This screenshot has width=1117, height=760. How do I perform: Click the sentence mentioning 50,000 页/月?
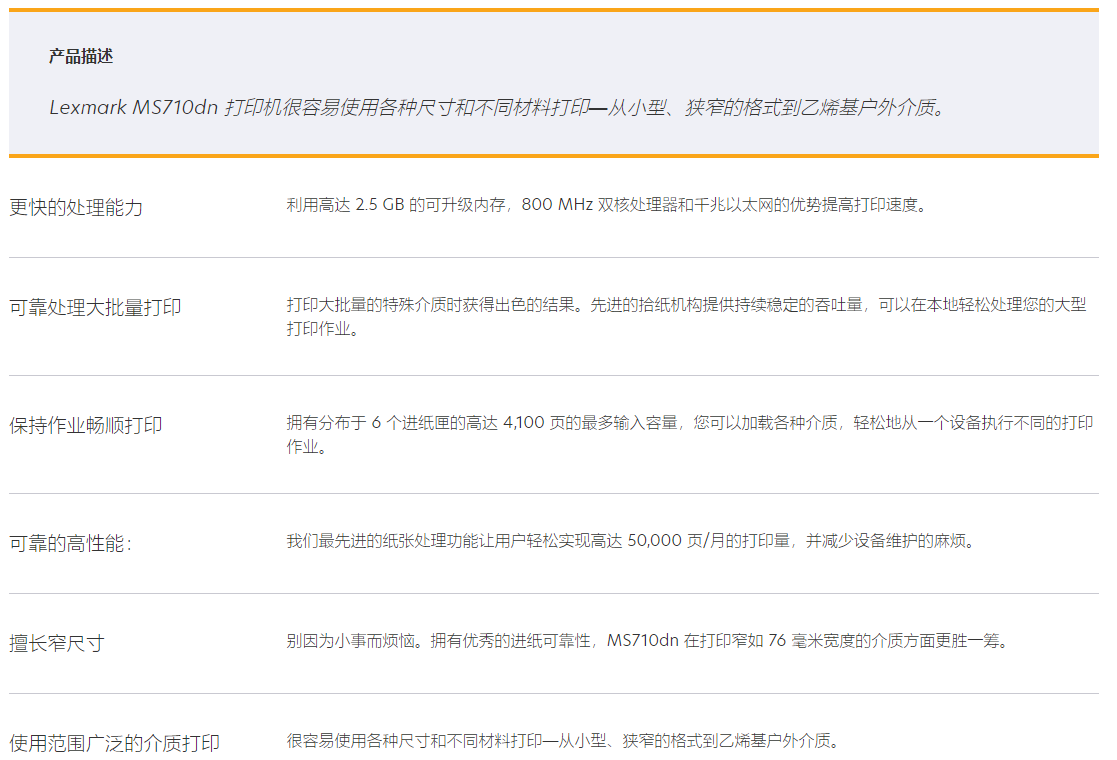pyautogui.click(x=631, y=541)
